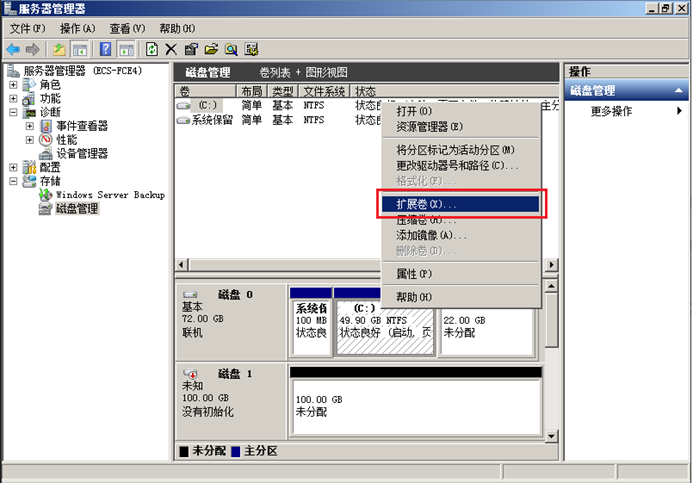Click the volume list right scroll arrow
Image resolution: width=693 pixels, height=483 pixels.
551,265
